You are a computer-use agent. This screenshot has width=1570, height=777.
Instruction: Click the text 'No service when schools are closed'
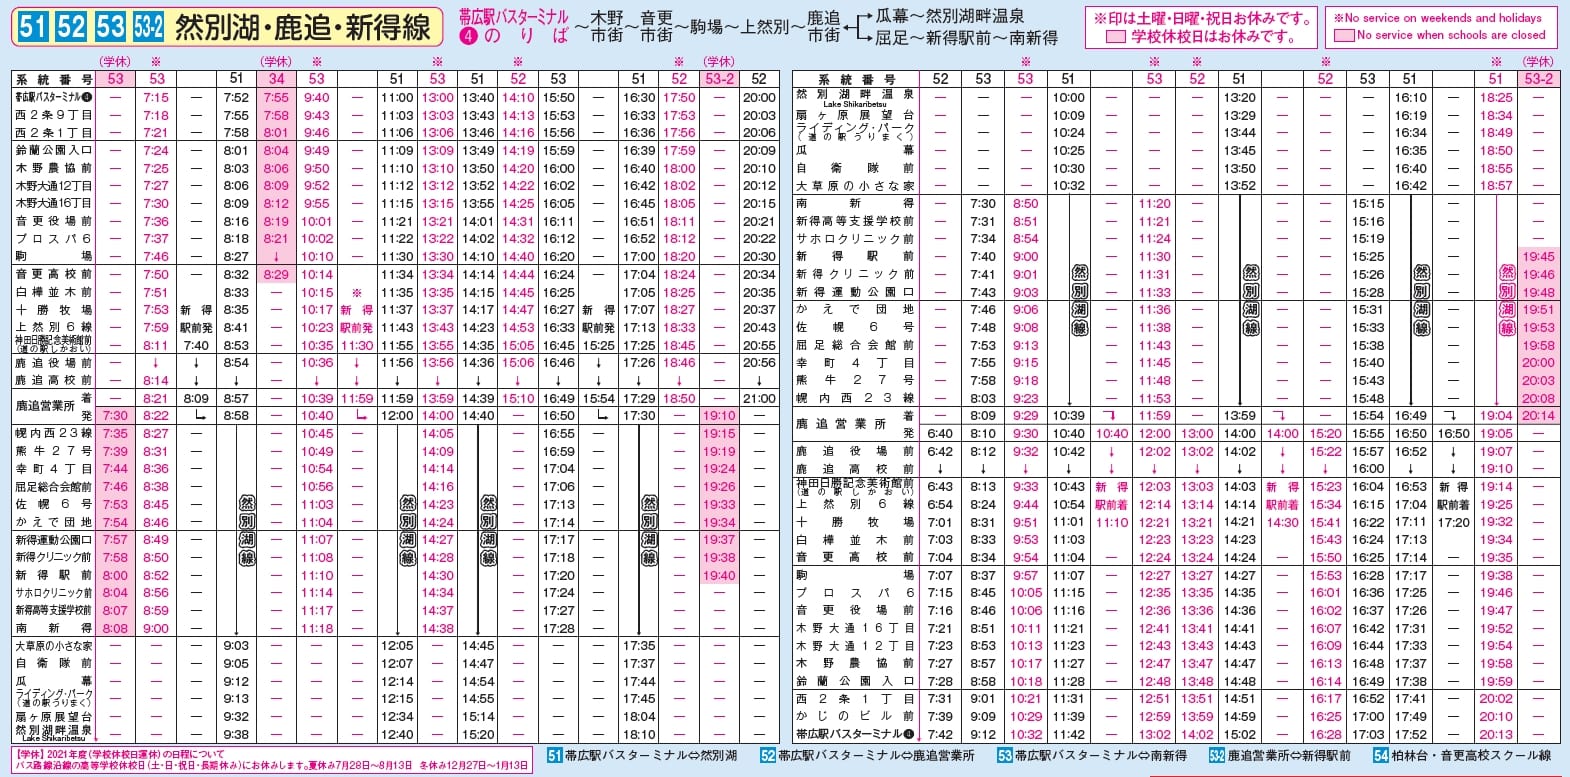(1451, 35)
